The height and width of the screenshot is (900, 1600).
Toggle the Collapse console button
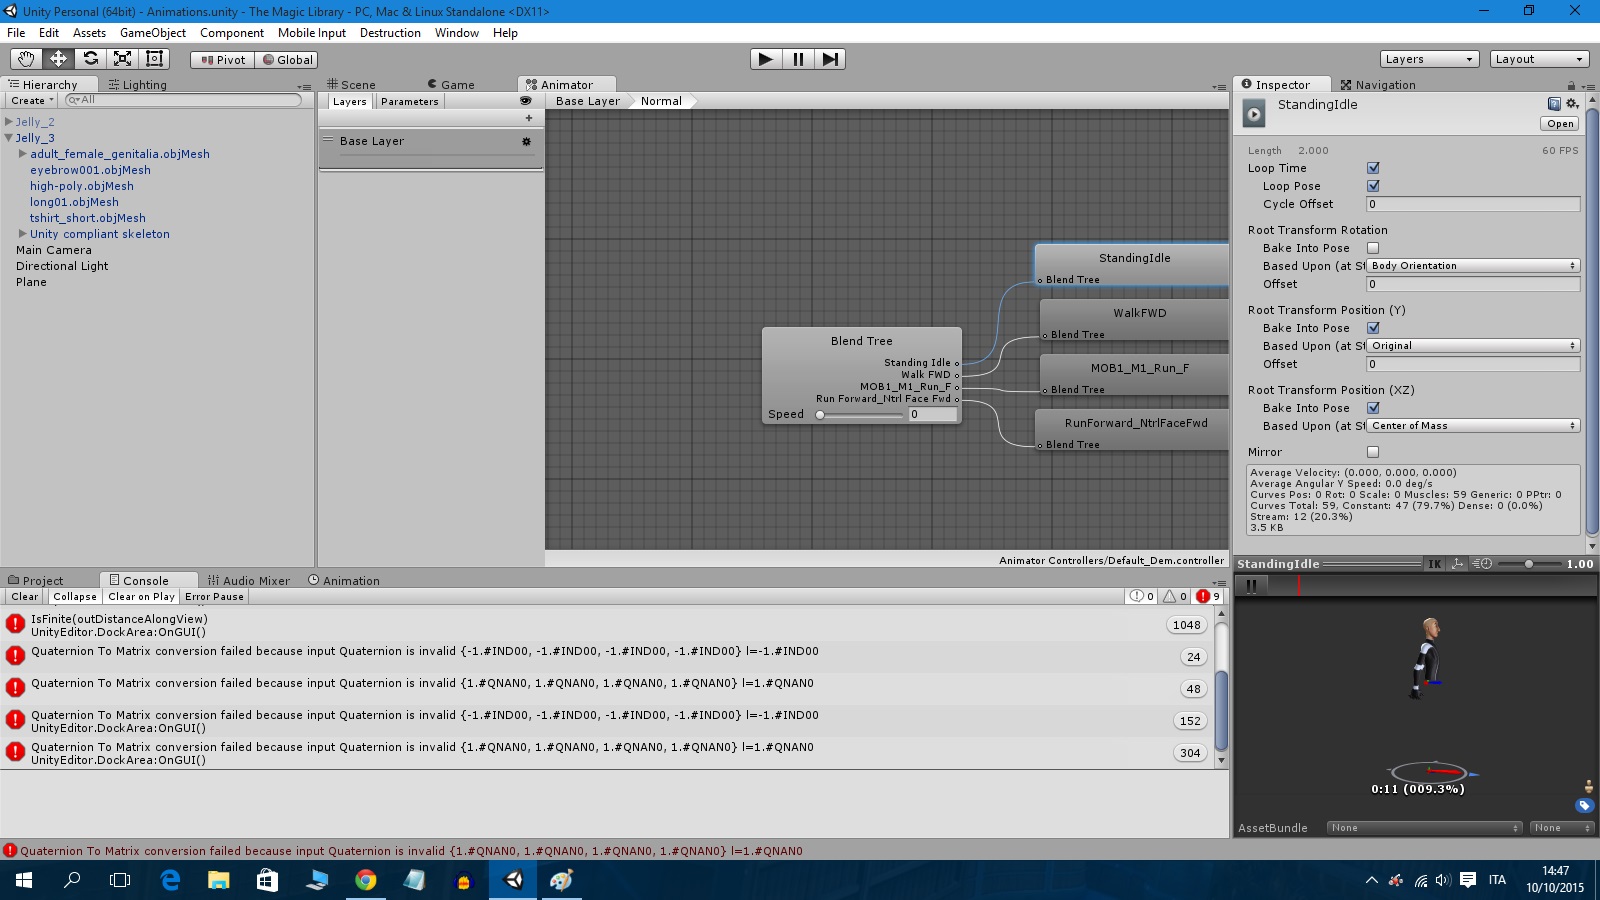pos(75,597)
